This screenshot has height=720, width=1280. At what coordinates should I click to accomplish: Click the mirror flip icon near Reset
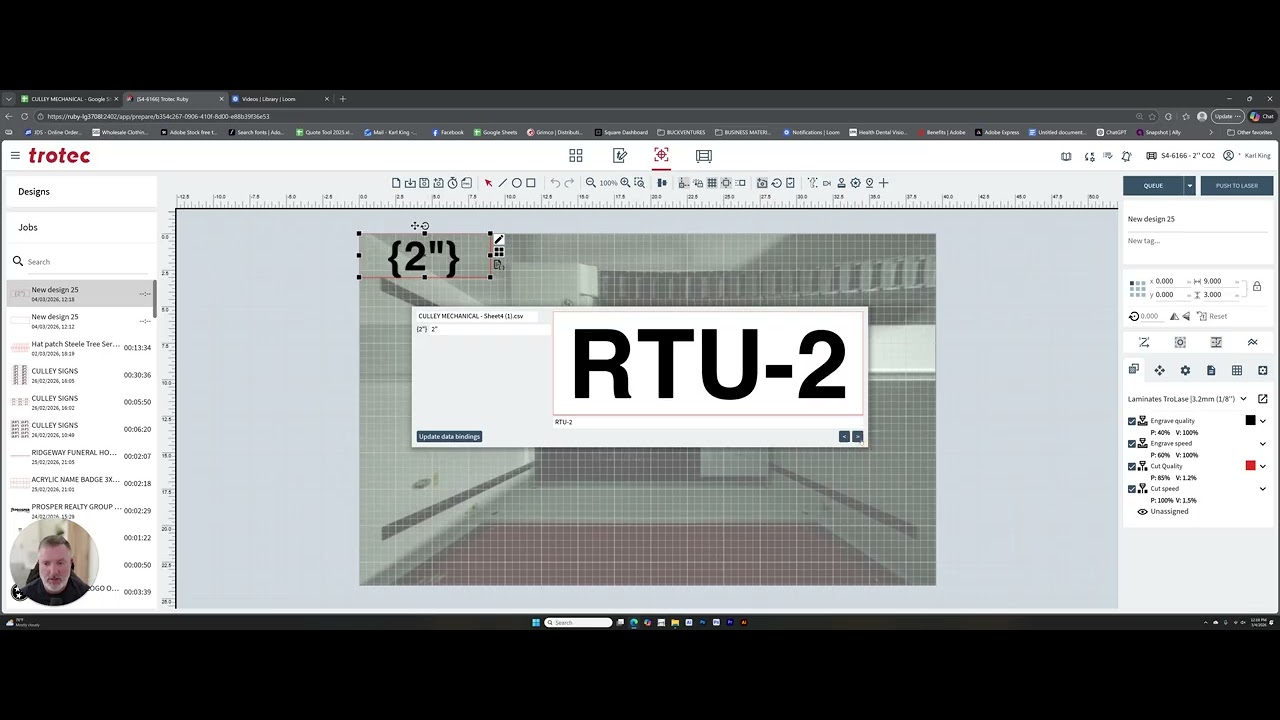coord(1186,316)
